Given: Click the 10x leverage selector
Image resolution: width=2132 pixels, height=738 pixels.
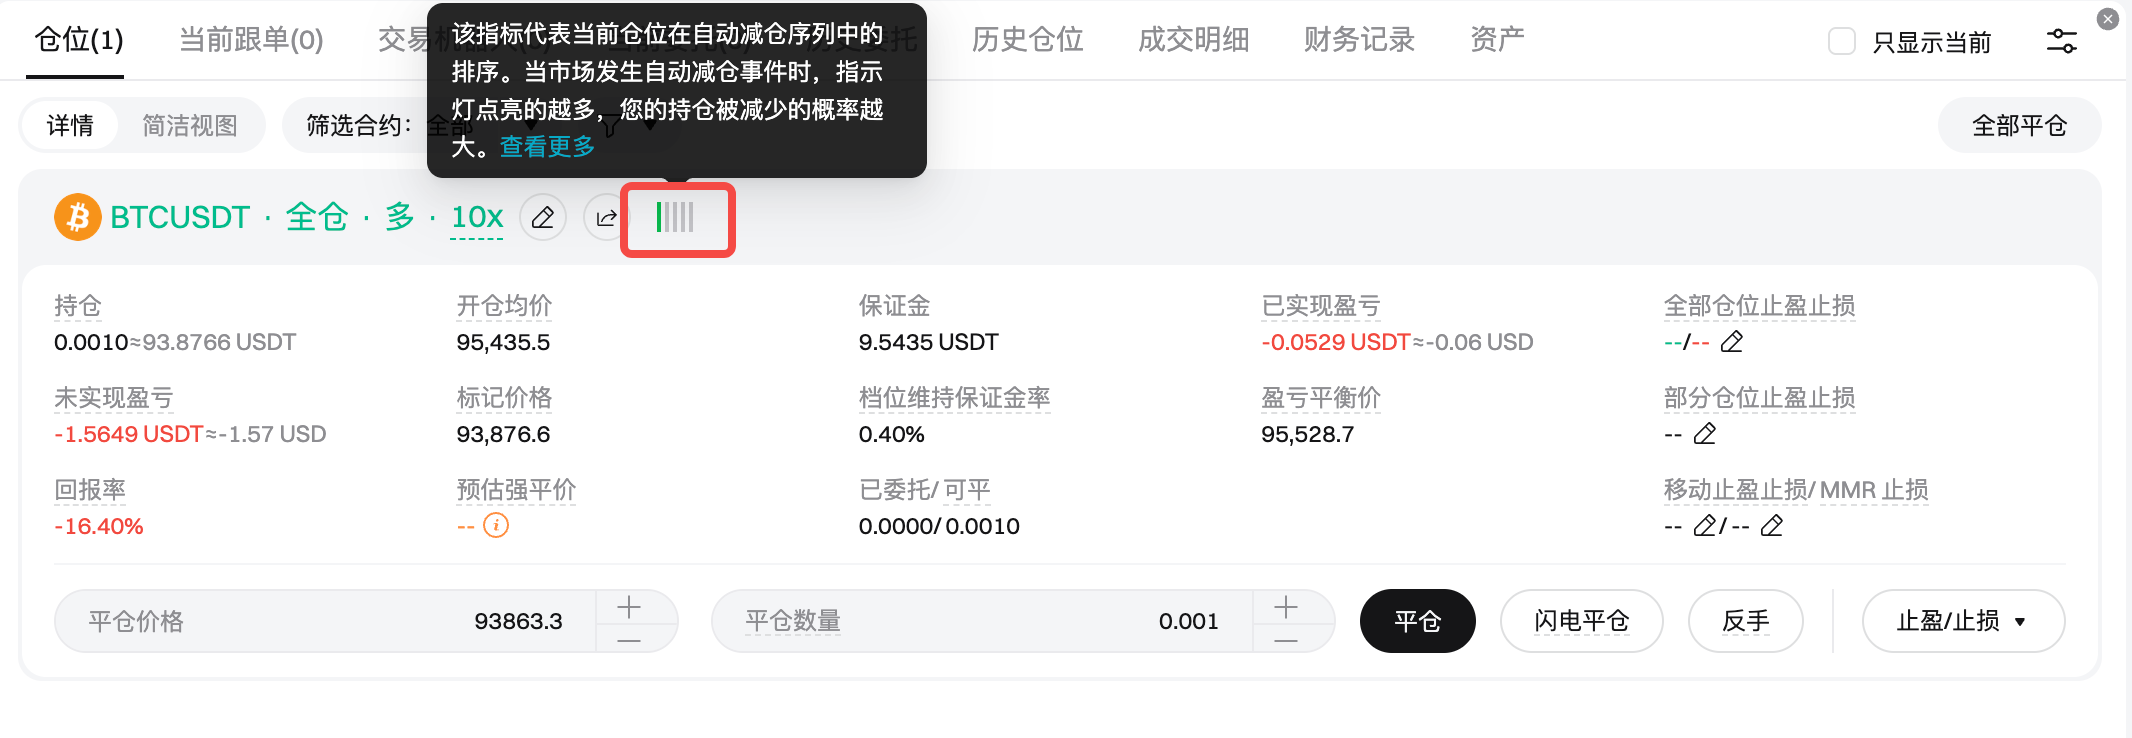Looking at the screenshot, I should 477,217.
